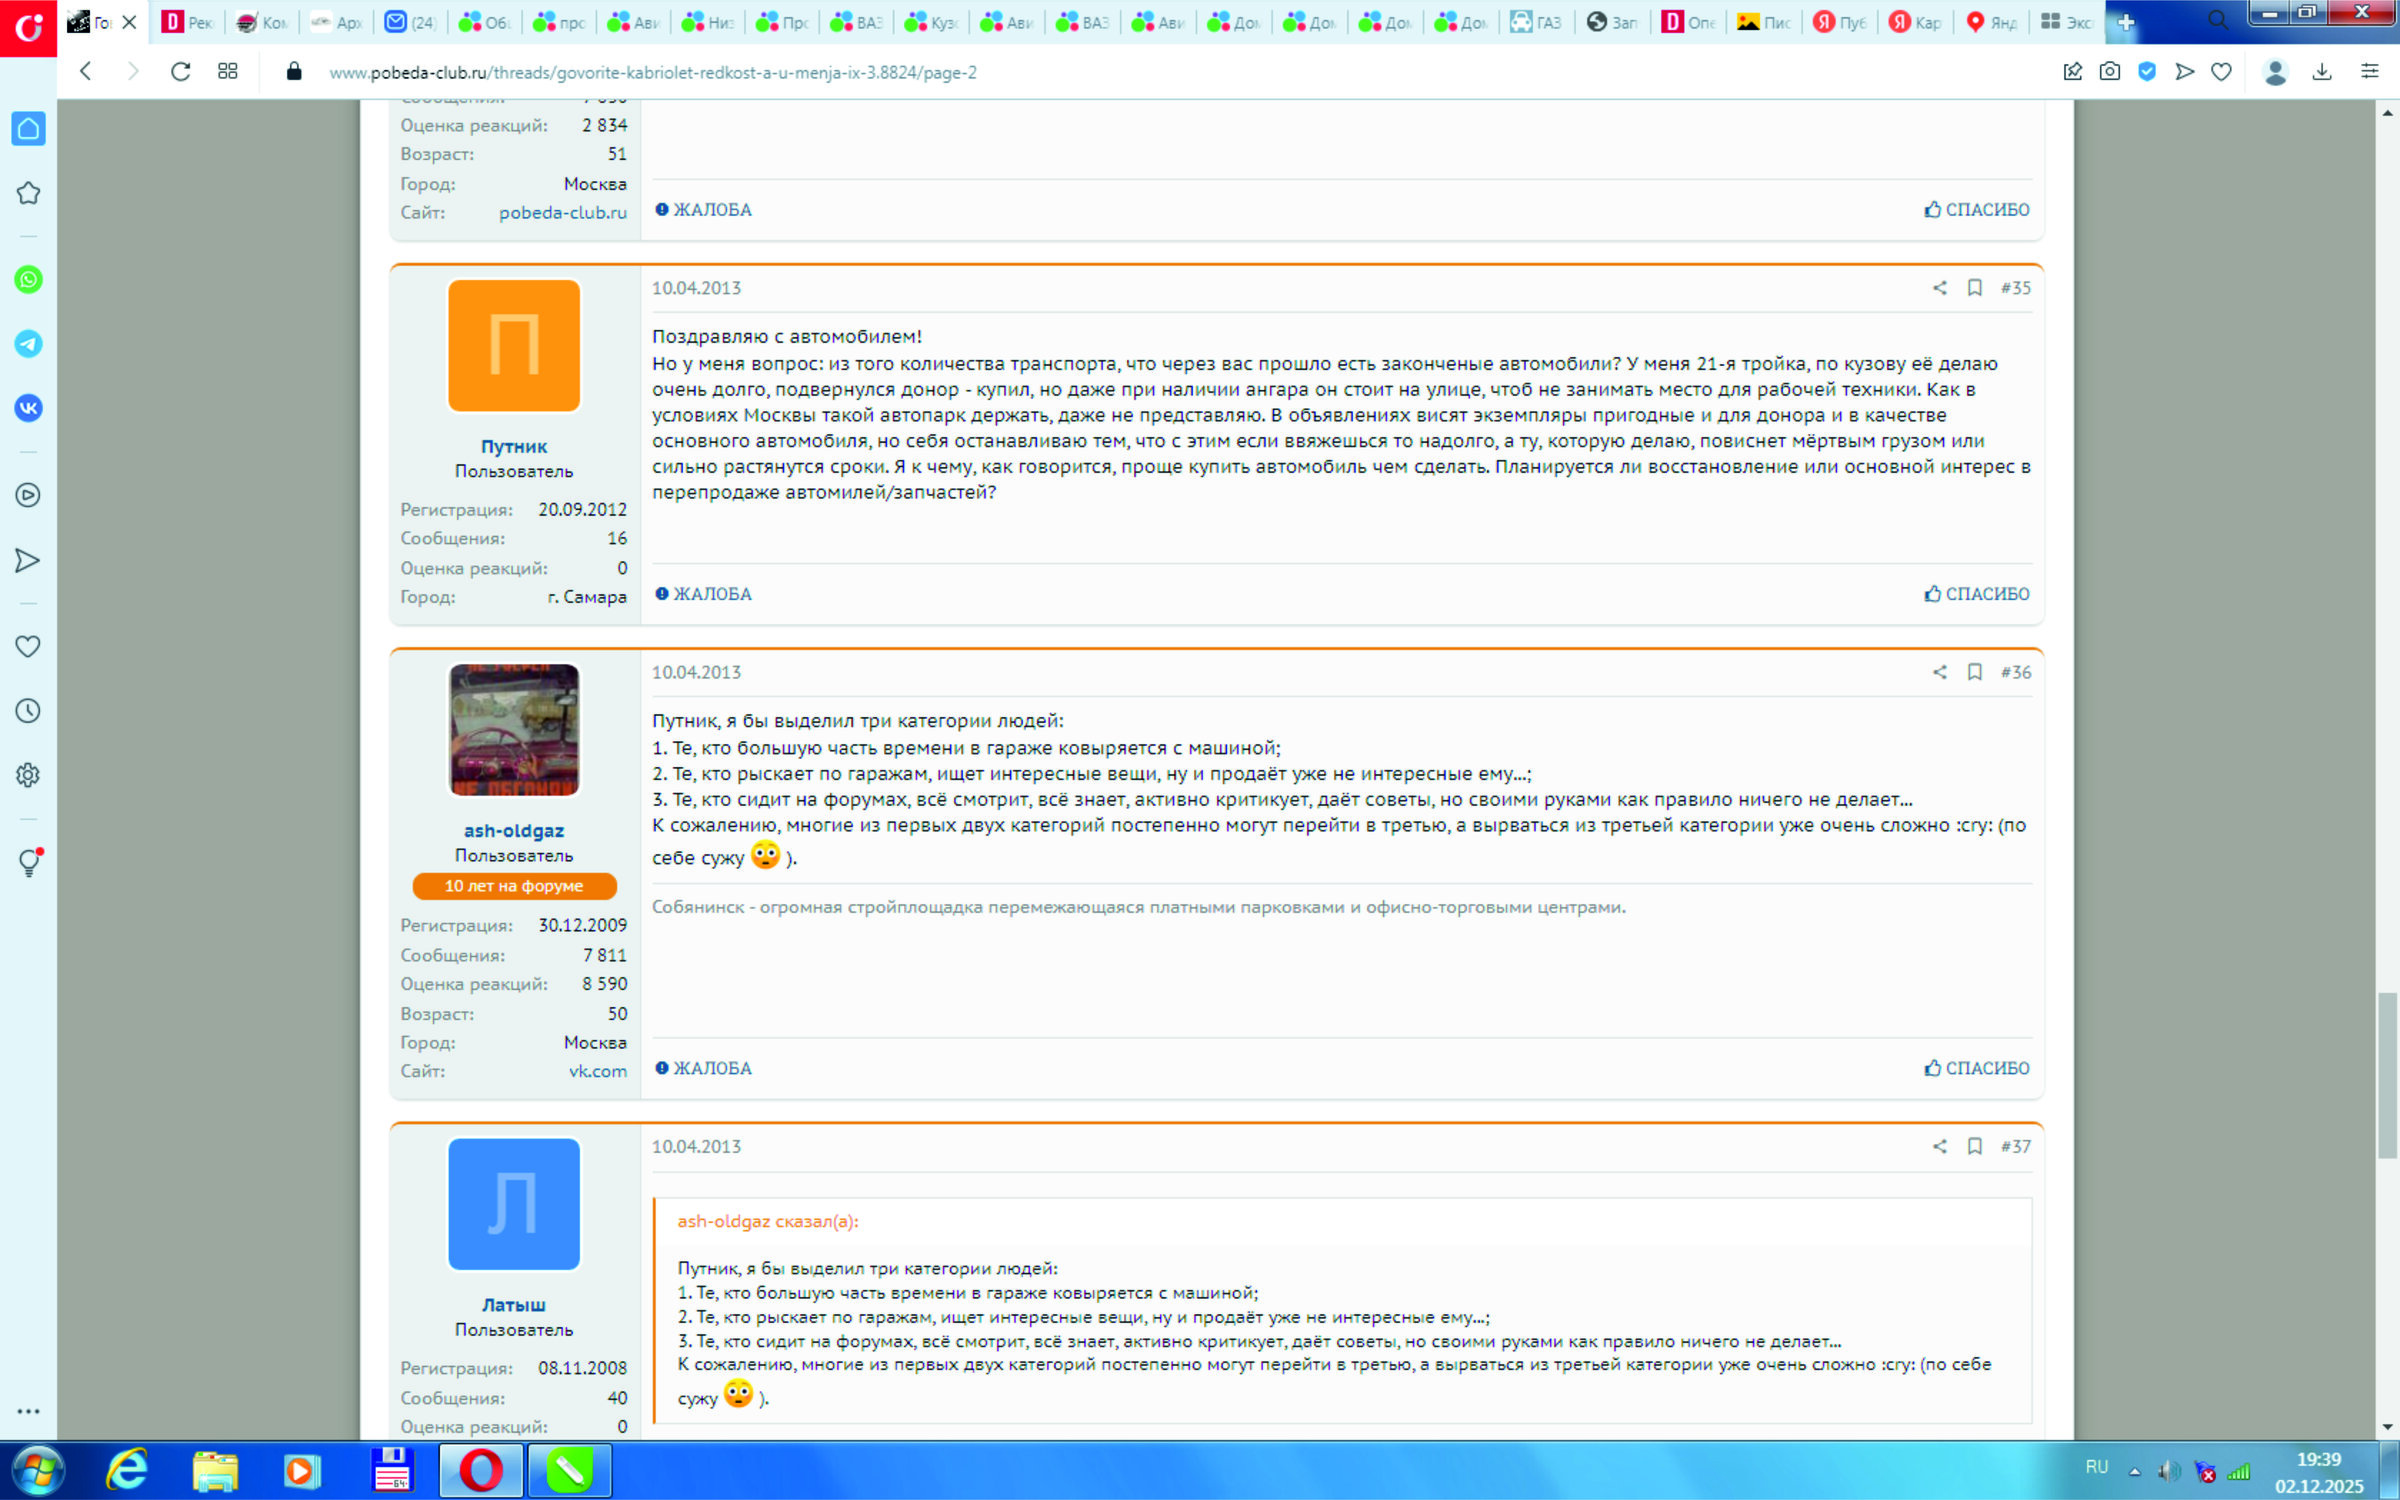
Task: Show the hidden system tray icons arrow
Action: click(2135, 1471)
